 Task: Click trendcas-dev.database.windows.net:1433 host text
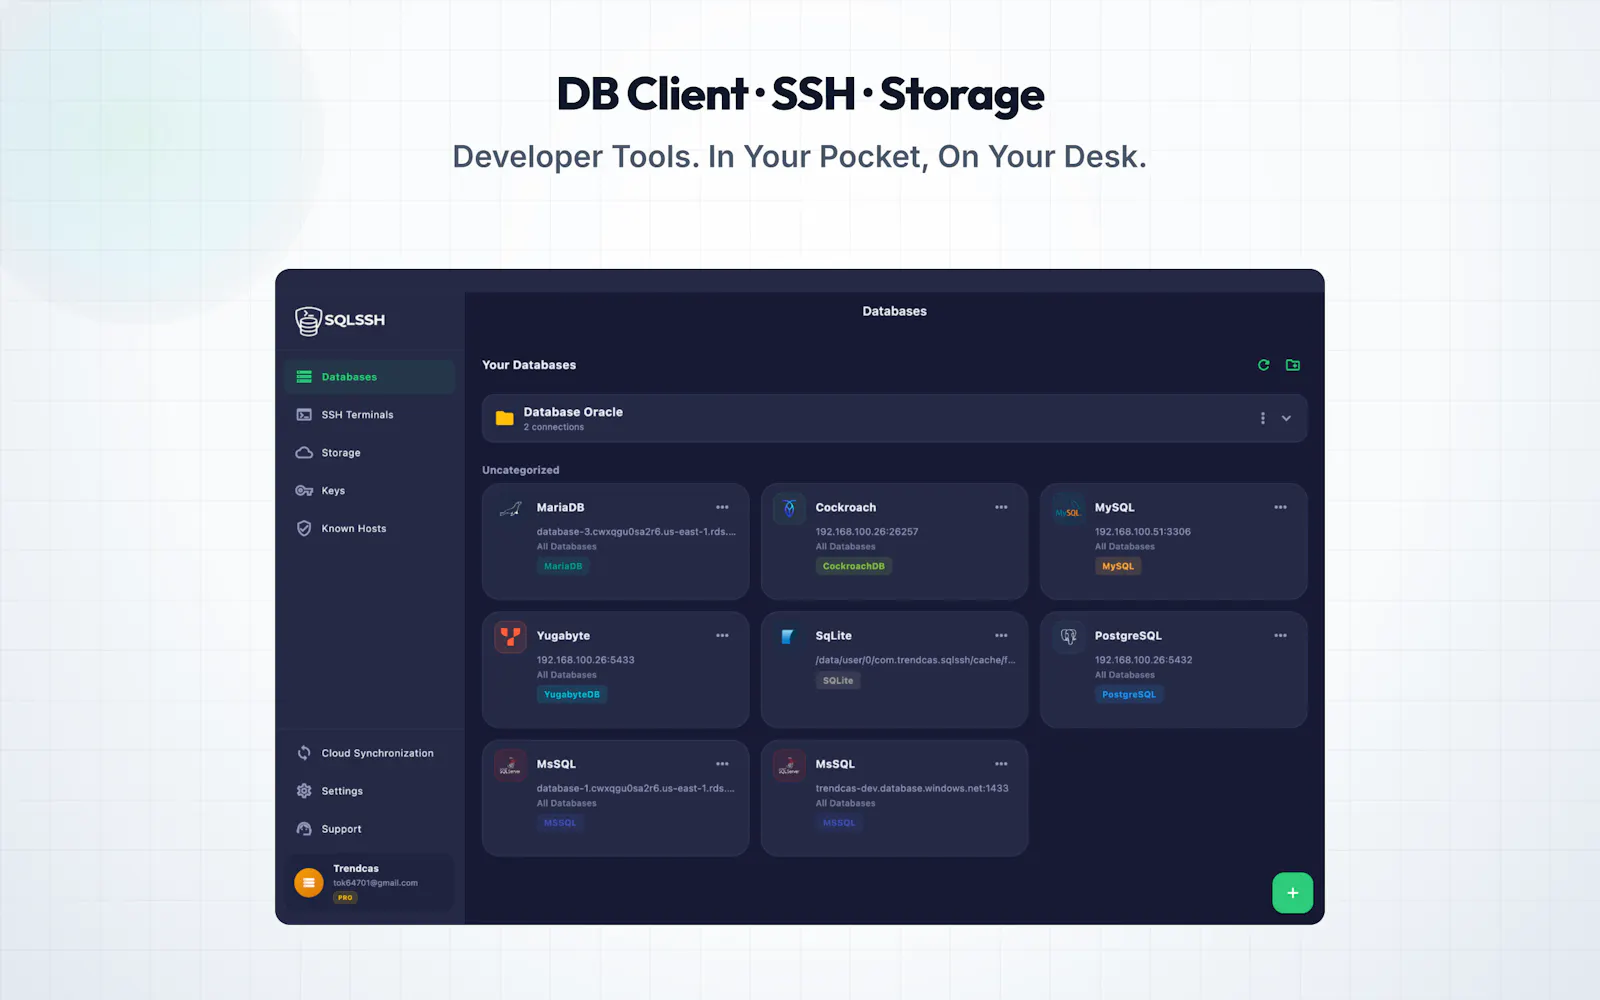tap(912, 788)
